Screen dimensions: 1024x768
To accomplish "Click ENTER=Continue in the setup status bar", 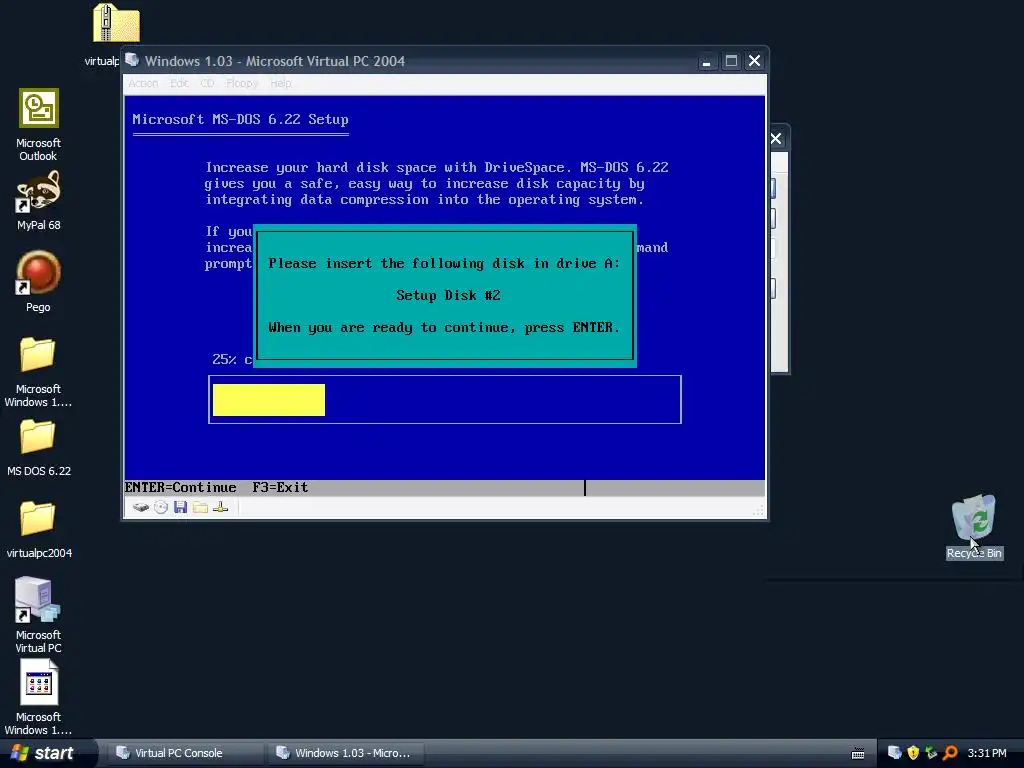I will pyautogui.click(x=180, y=487).
